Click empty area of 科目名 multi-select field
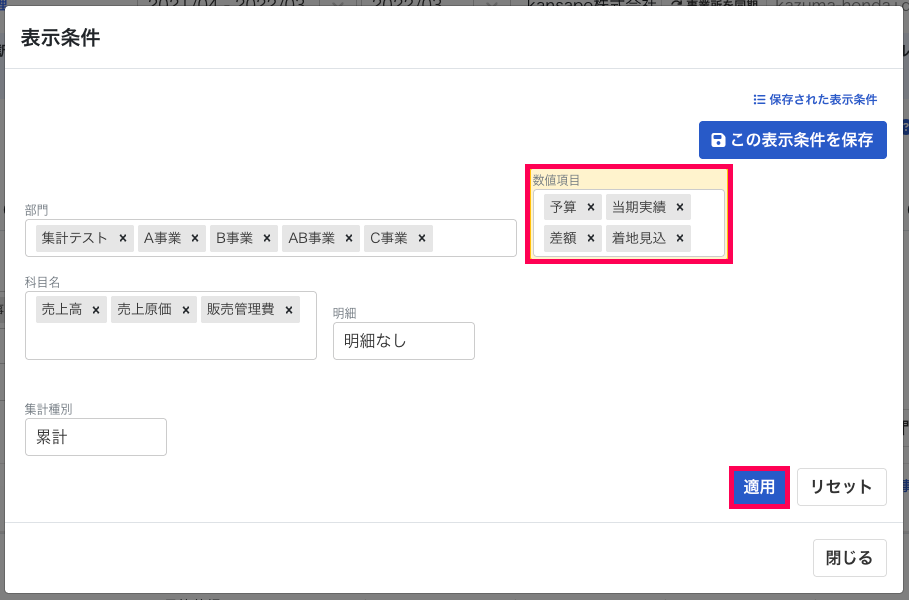 point(170,339)
